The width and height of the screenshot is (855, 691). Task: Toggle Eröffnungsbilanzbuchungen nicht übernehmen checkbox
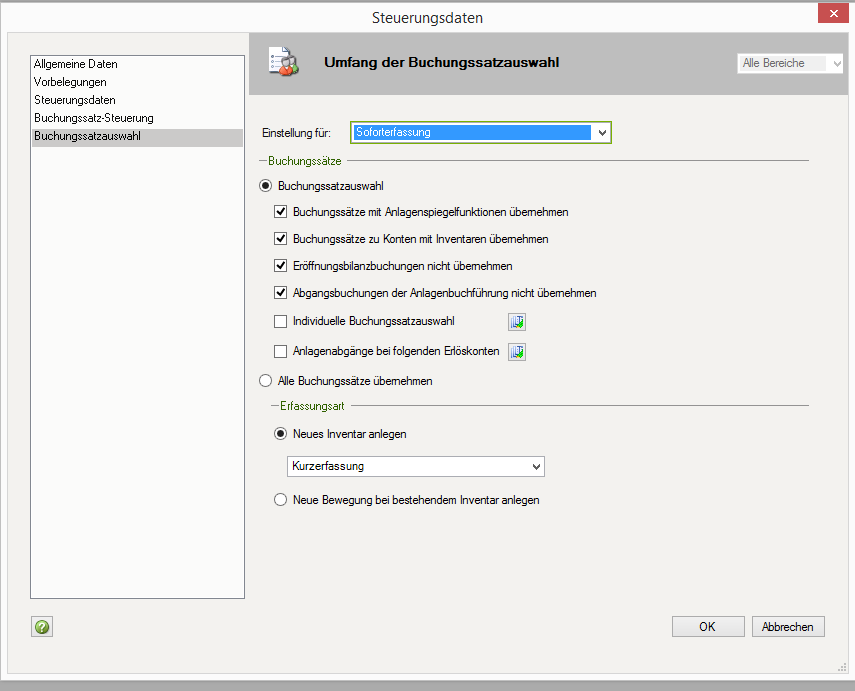281,266
